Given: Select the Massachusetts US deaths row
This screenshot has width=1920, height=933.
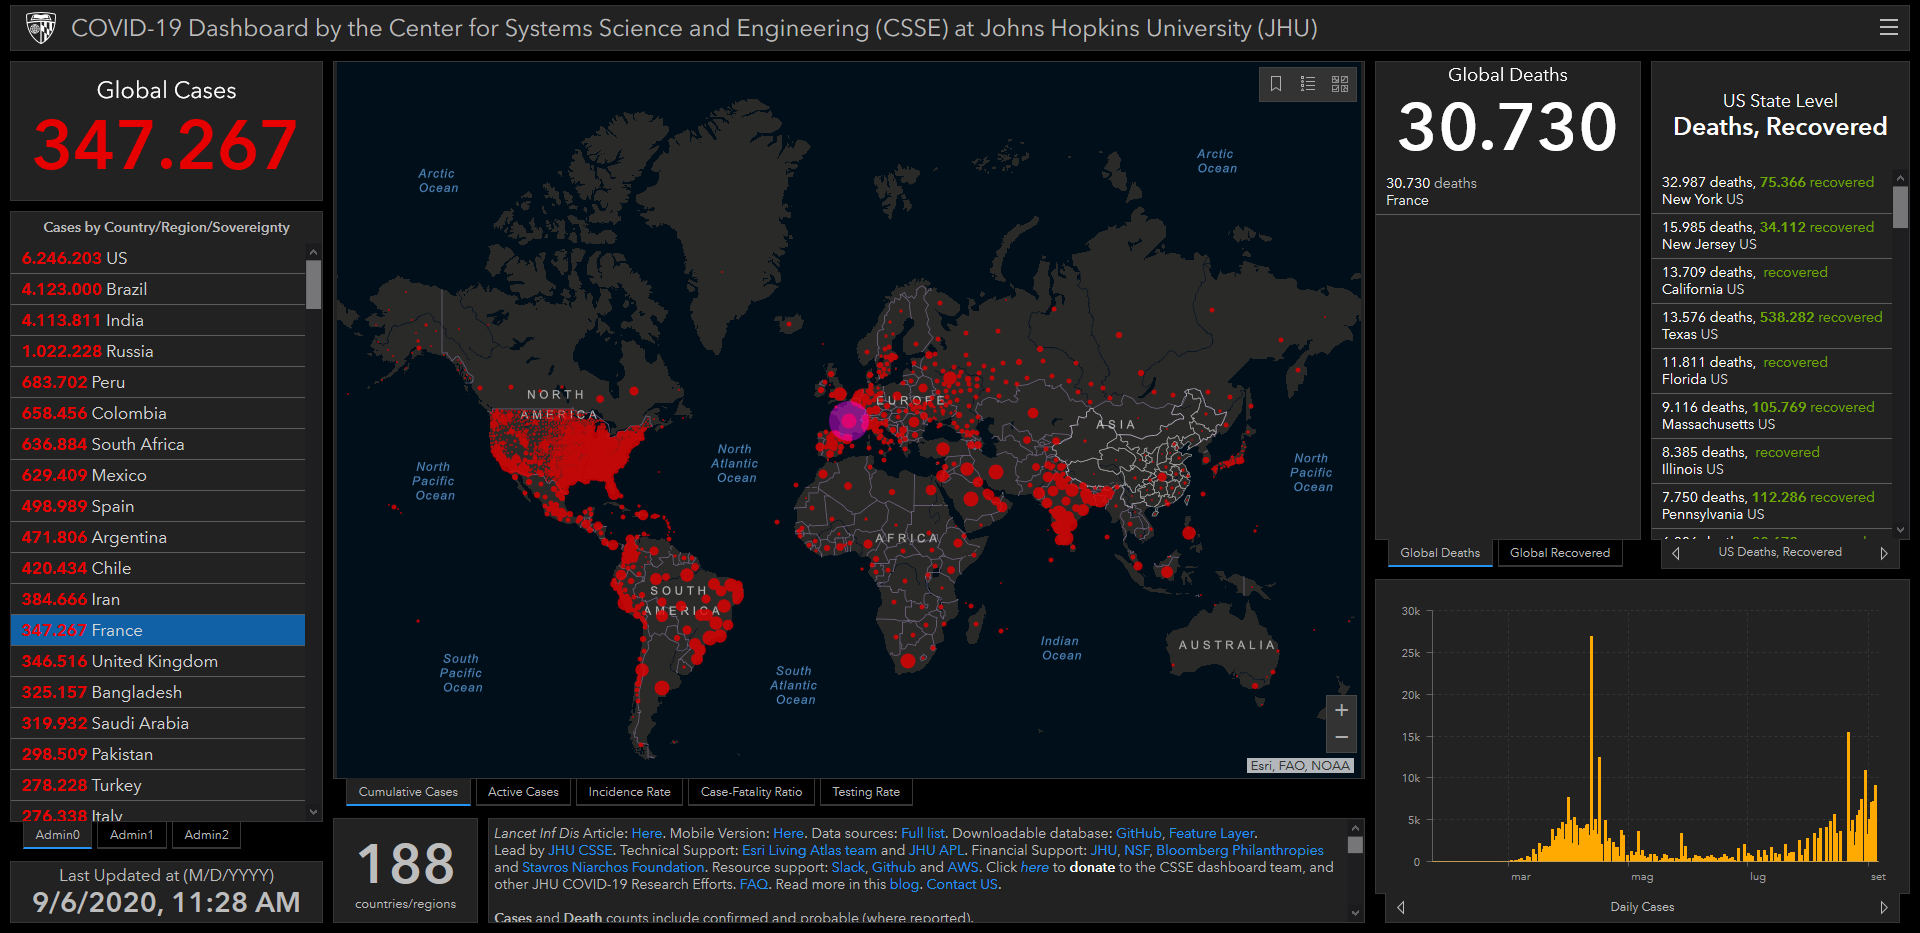Looking at the screenshot, I should (1772, 415).
